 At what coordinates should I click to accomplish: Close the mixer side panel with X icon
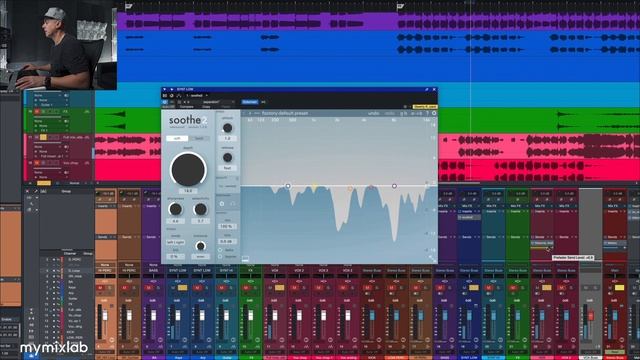[x=27, y=191]
